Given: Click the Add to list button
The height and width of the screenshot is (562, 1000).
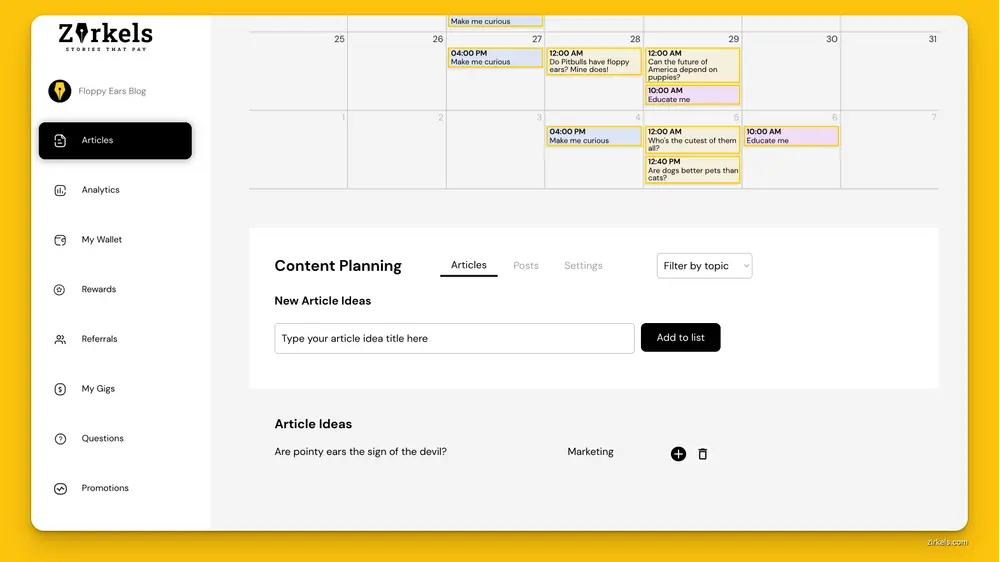Looking at the screenshot, I should 680,337.
